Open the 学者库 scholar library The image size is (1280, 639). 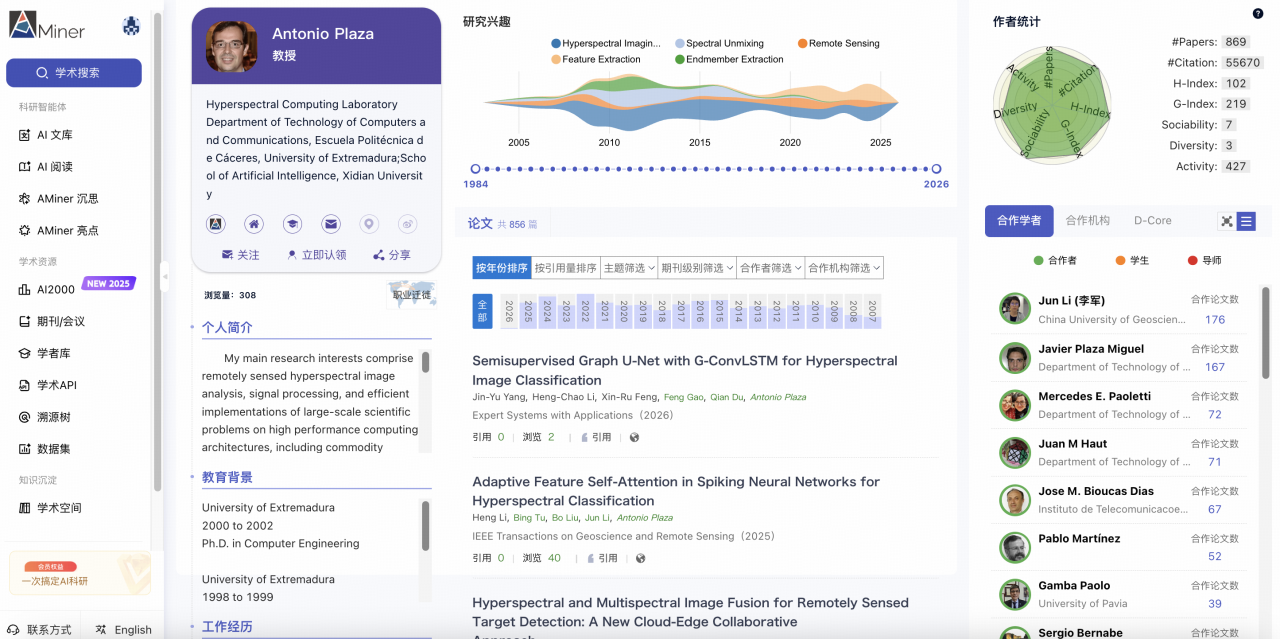click(x=45, y=353)
